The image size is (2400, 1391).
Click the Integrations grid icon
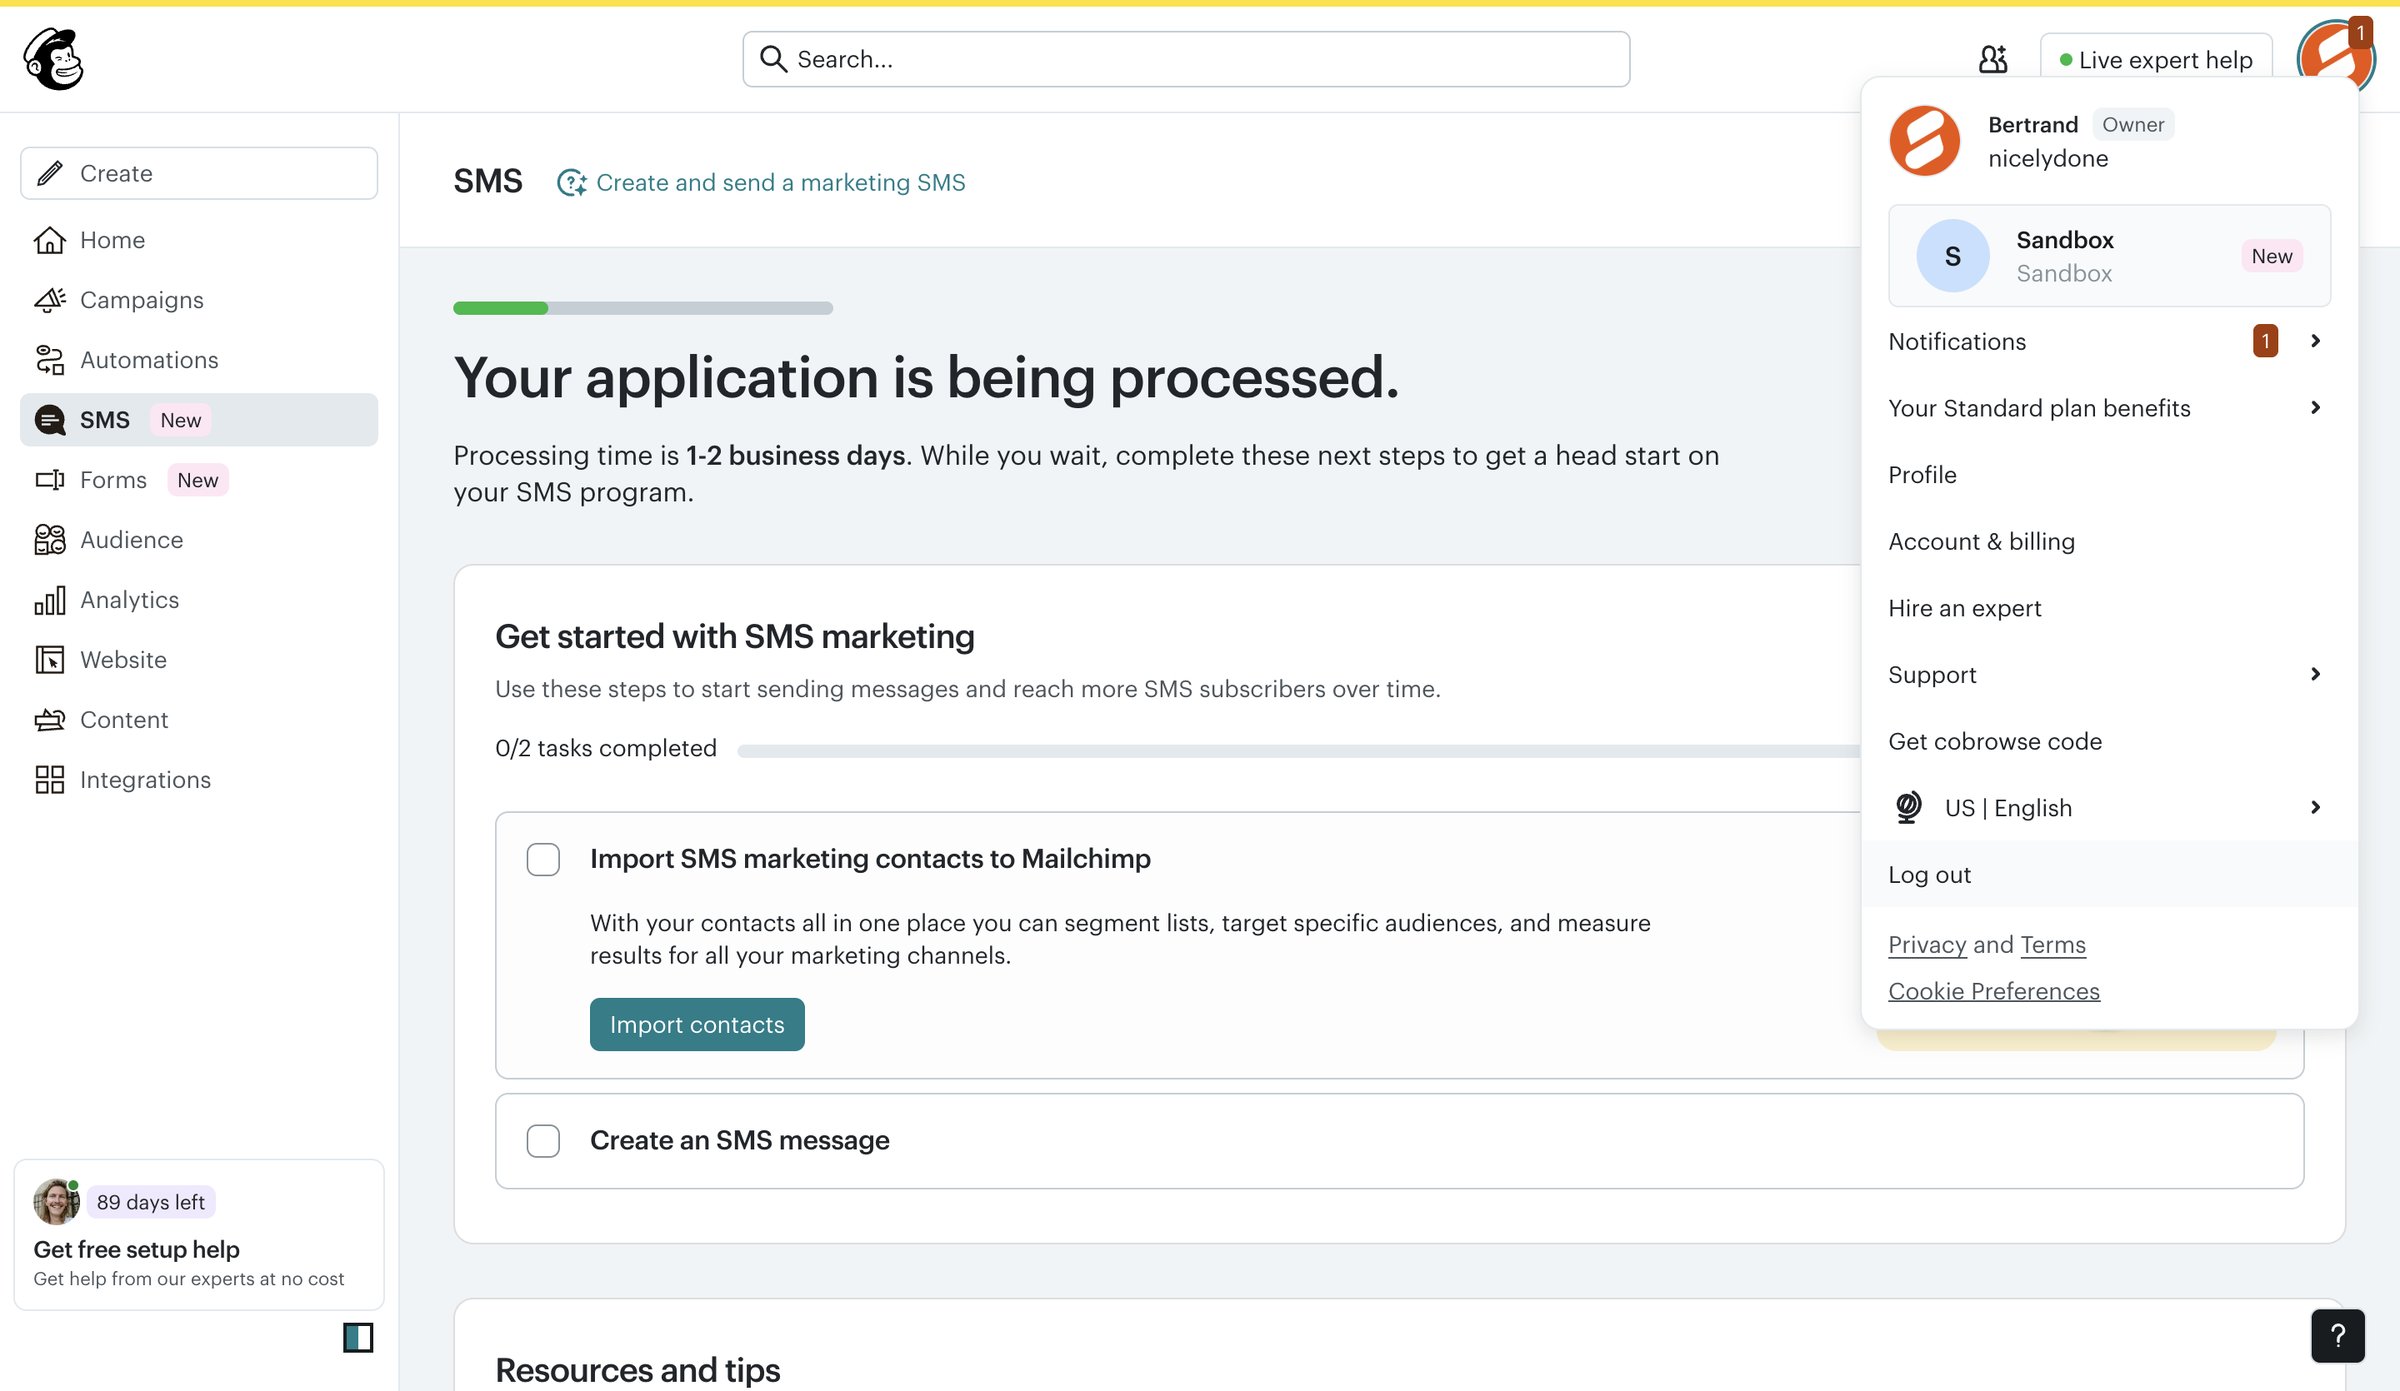pos(50,780)
